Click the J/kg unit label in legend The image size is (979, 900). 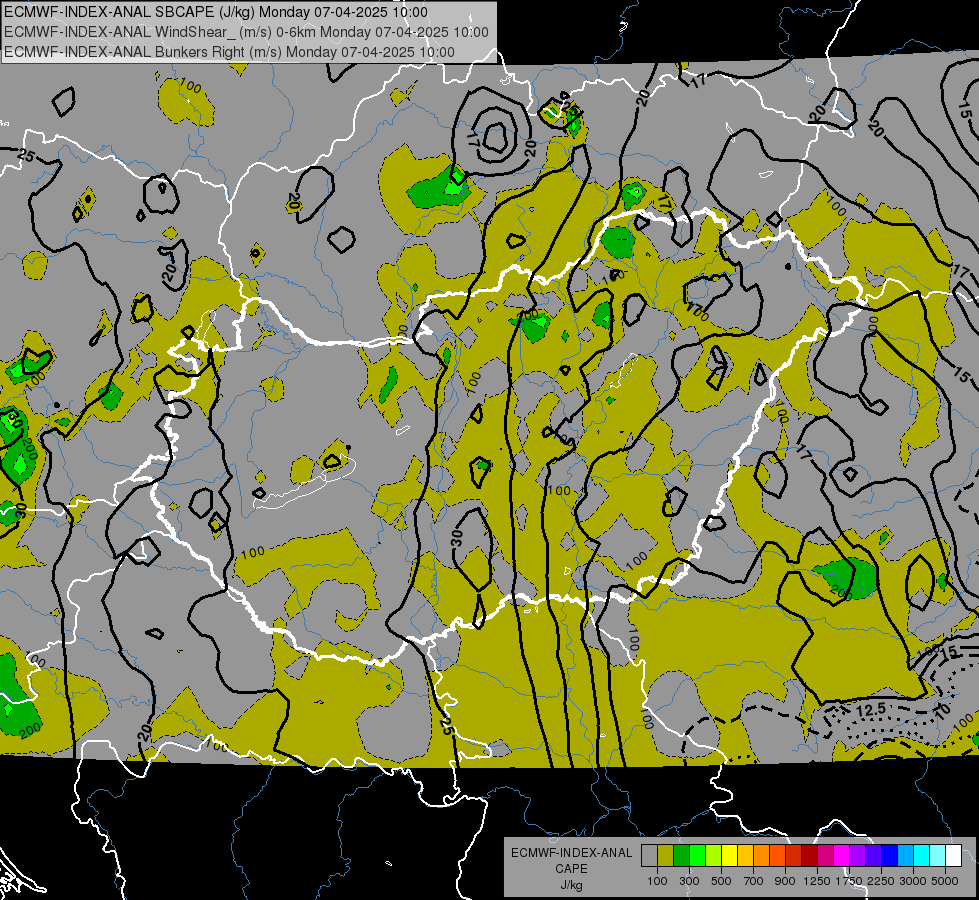(571, 885)
